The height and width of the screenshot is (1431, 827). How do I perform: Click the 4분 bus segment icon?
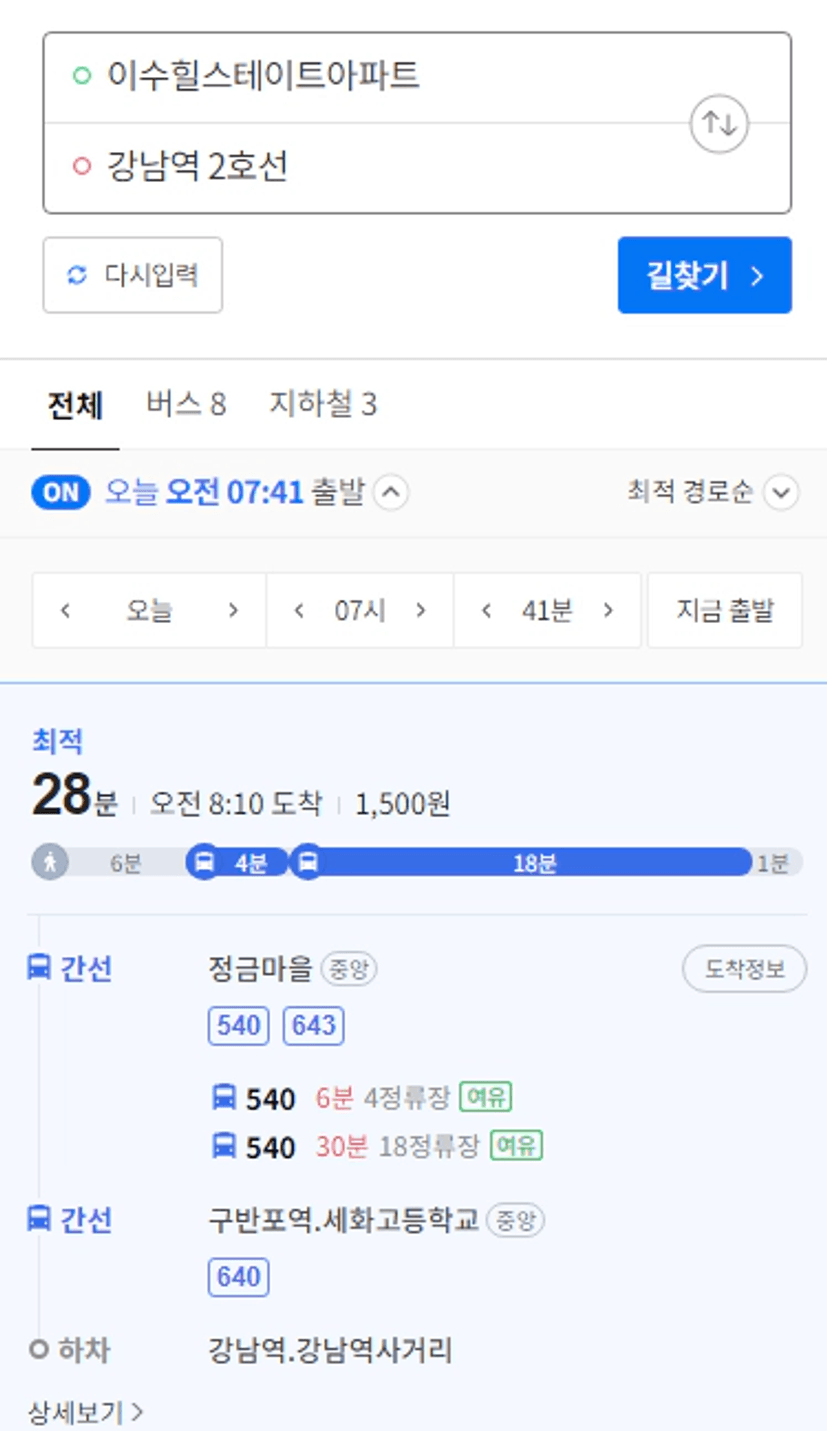(x=205, y=862)
